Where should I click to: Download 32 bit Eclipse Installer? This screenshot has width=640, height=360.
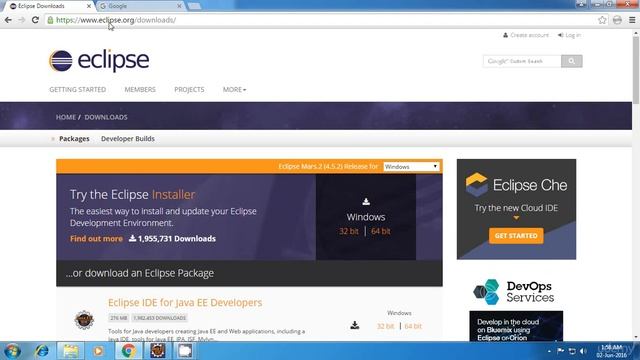point(349,231)
